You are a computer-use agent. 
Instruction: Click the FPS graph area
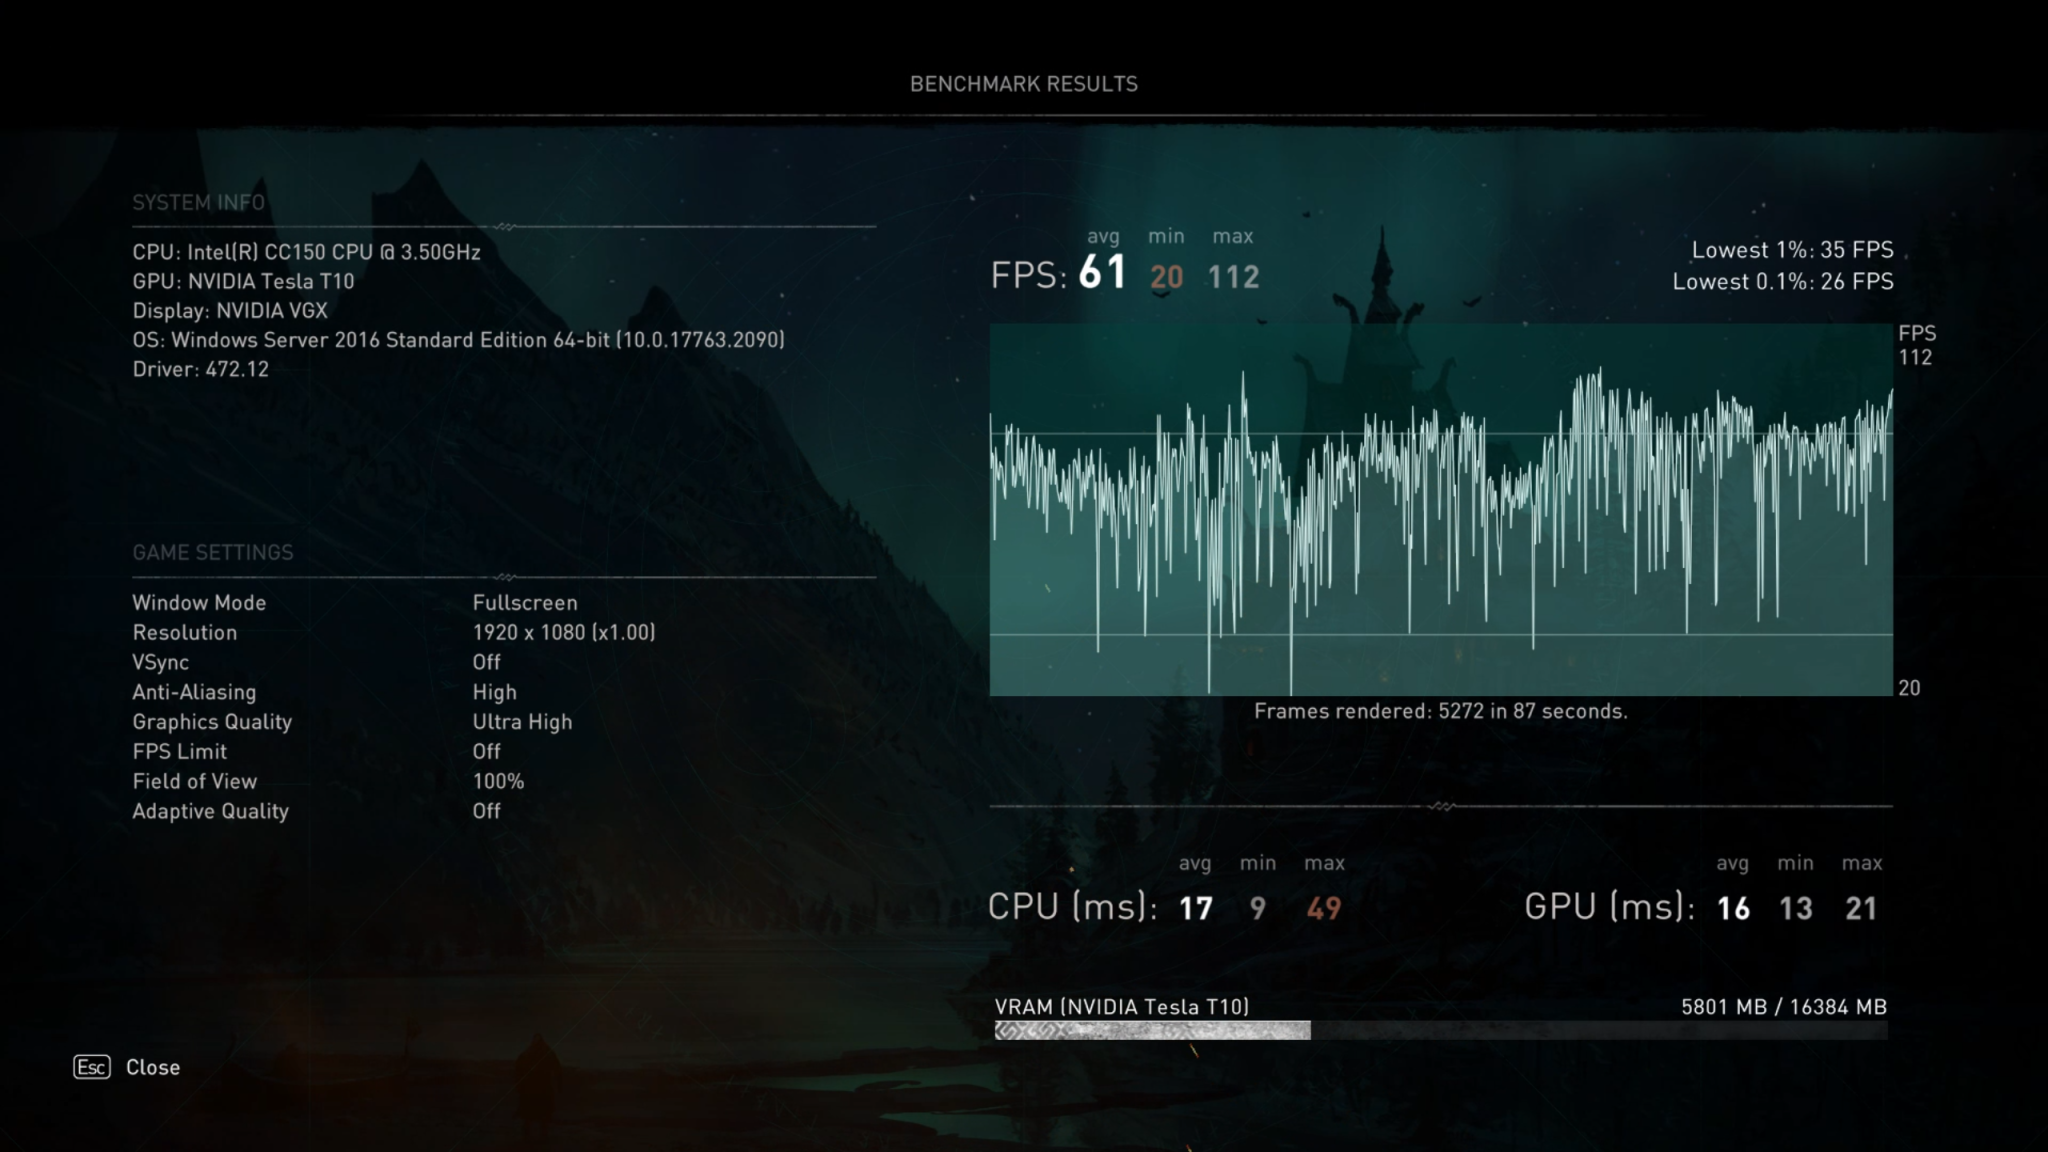[1440, 510]
